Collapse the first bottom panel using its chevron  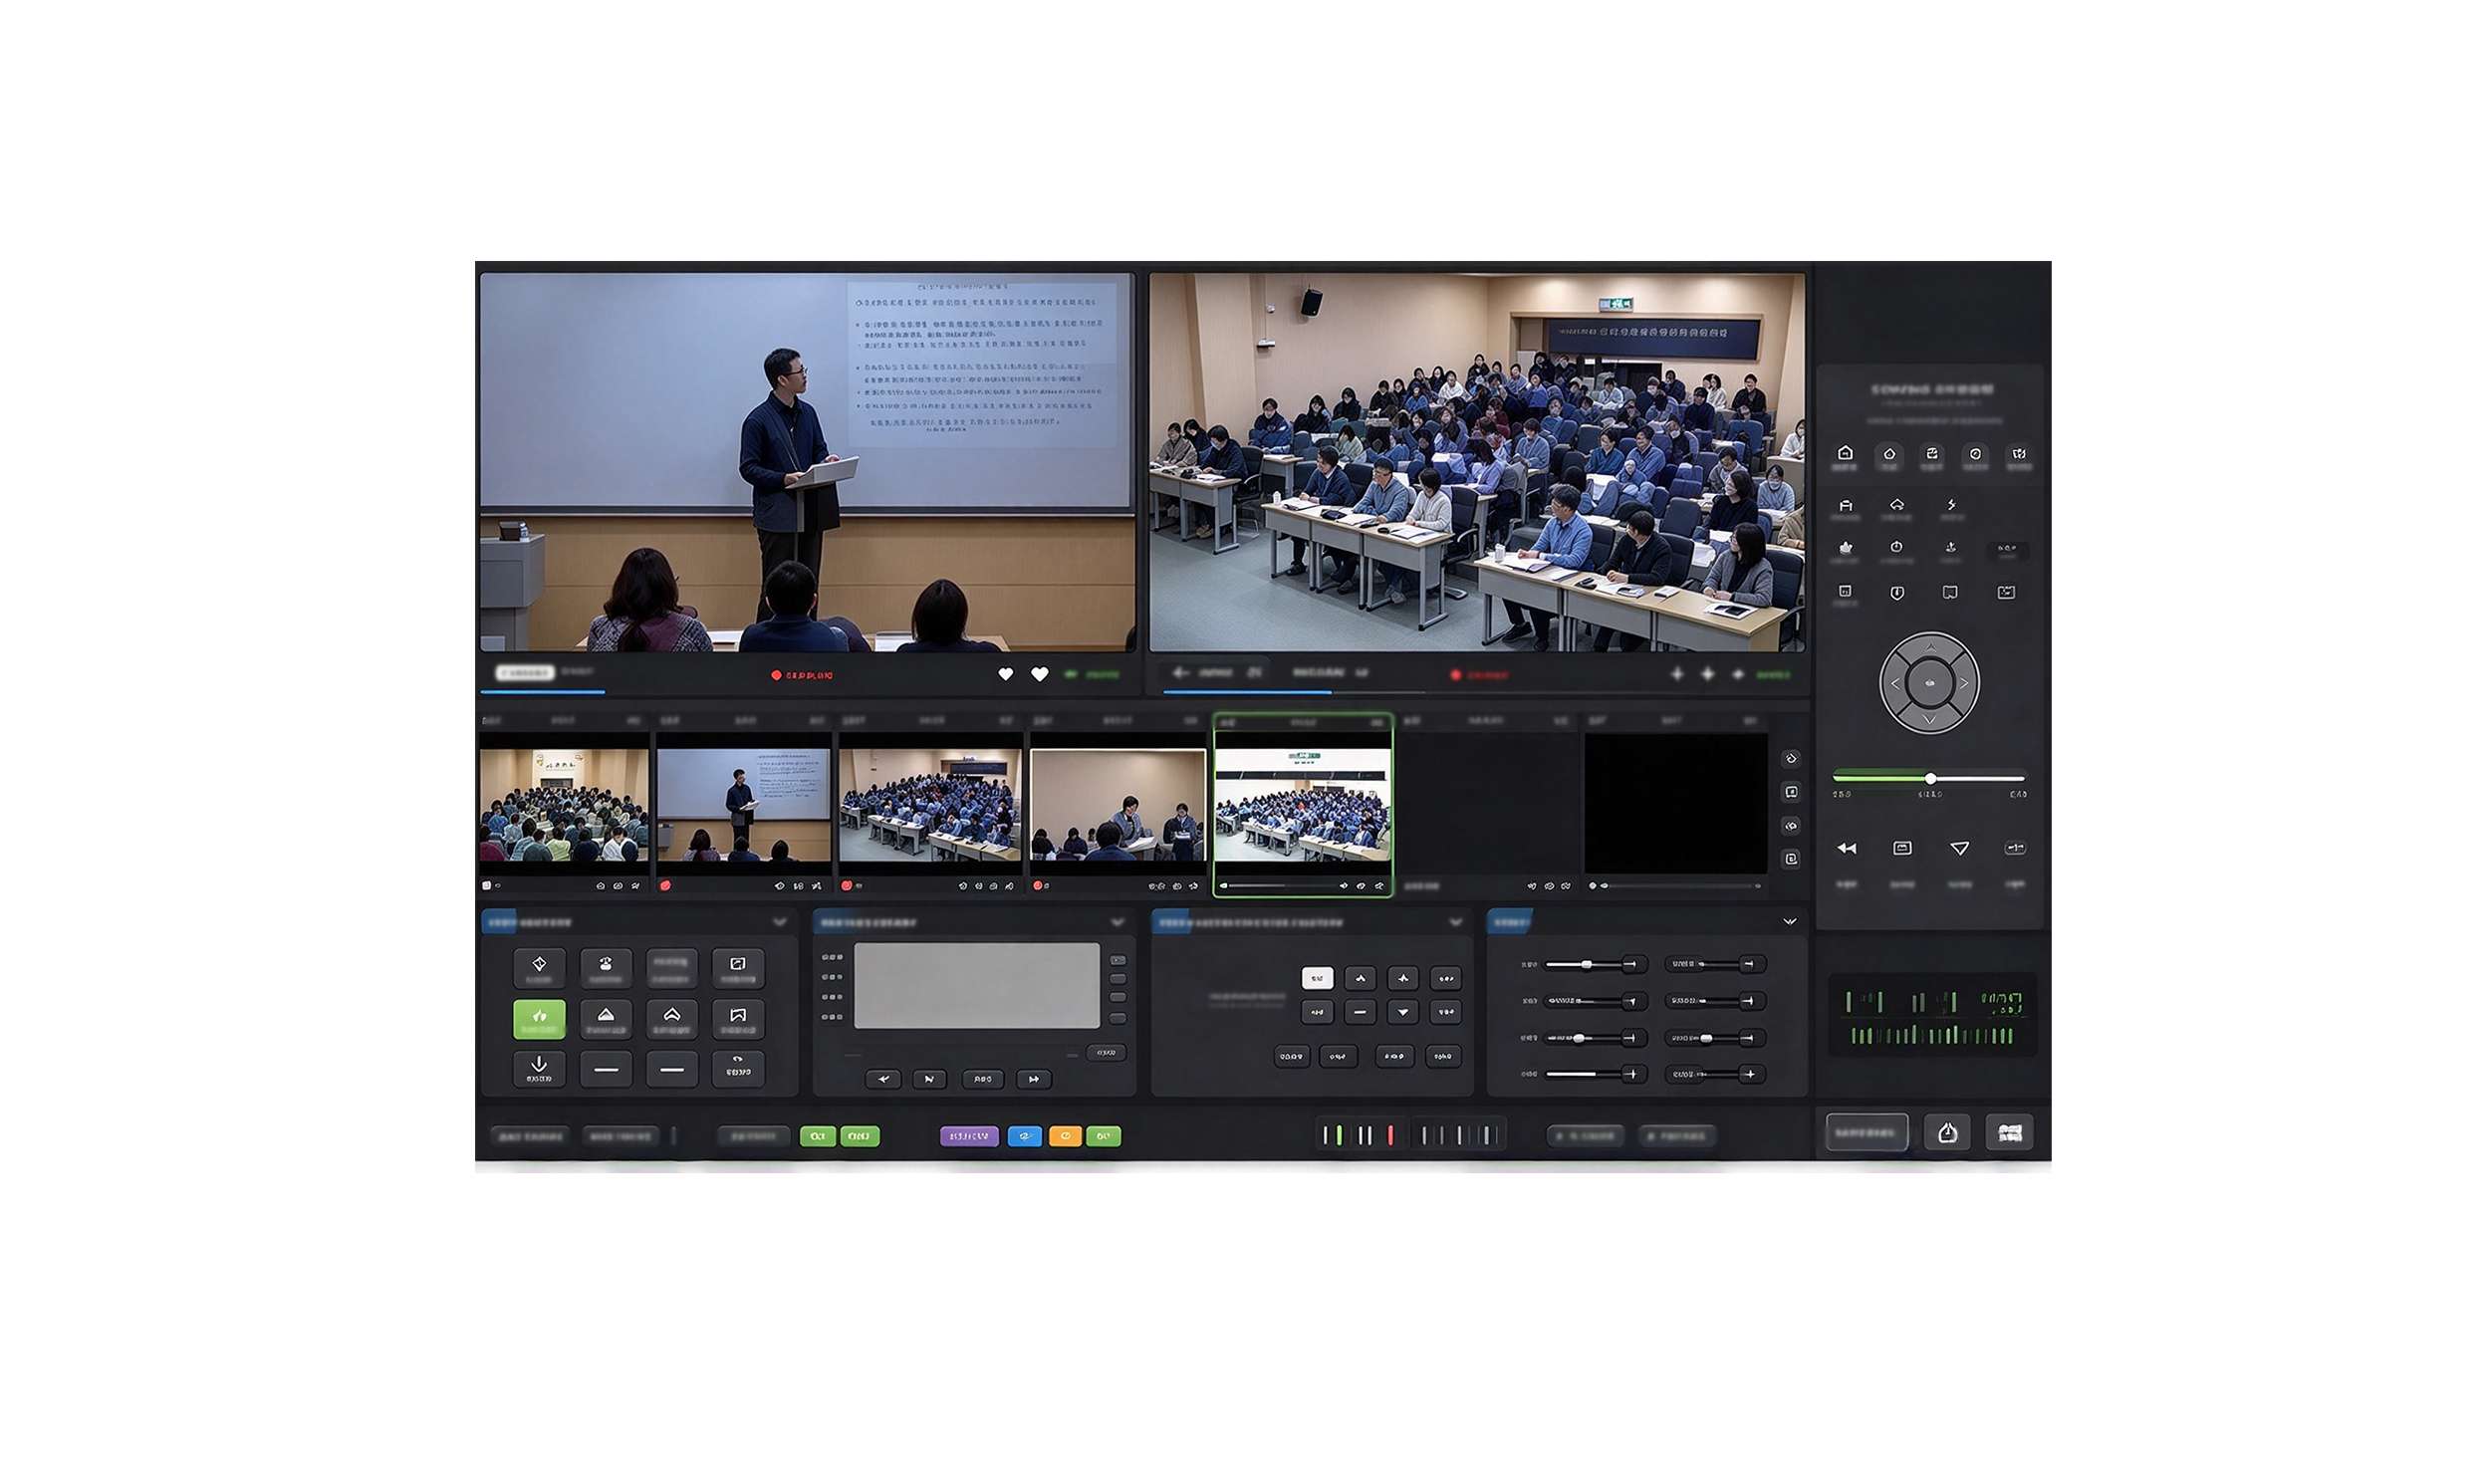point(779,922)
